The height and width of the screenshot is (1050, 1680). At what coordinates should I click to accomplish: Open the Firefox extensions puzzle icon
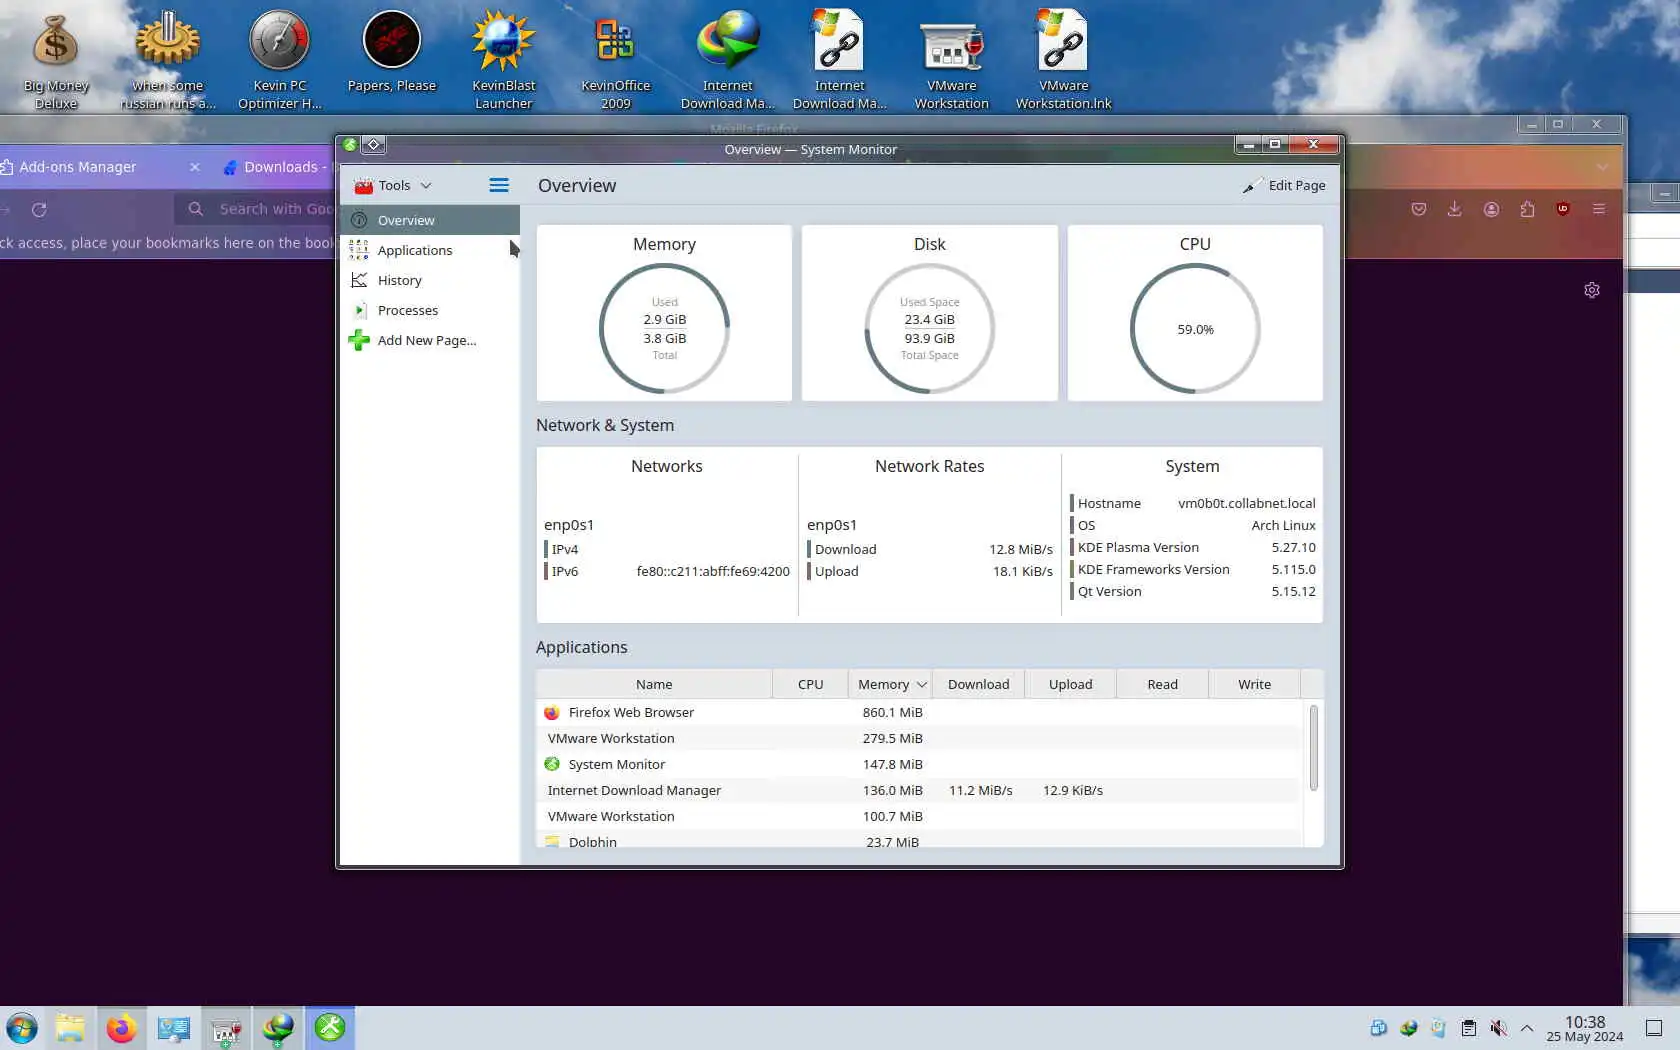pos(1527,209)
